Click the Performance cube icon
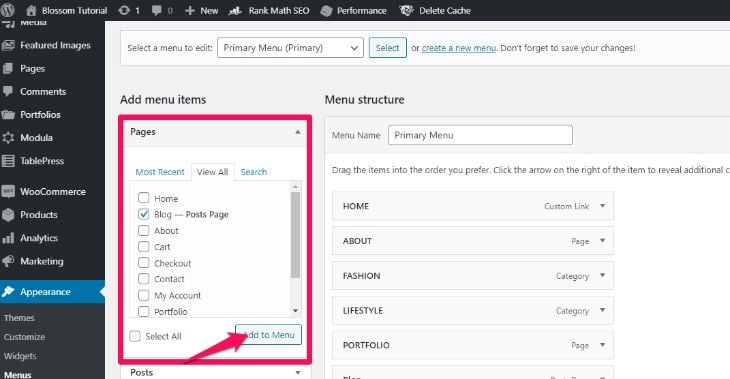The width and height of the screenshot is (730, 379). click(x=326, y=11)
